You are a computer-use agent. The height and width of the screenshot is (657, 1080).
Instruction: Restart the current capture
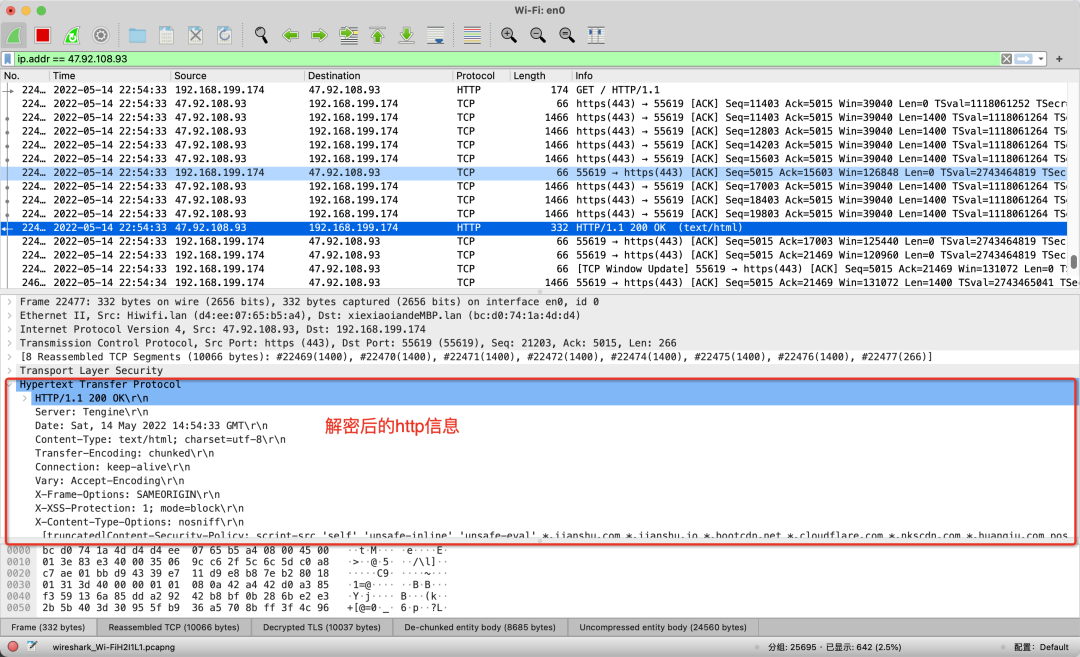point(72,35)
